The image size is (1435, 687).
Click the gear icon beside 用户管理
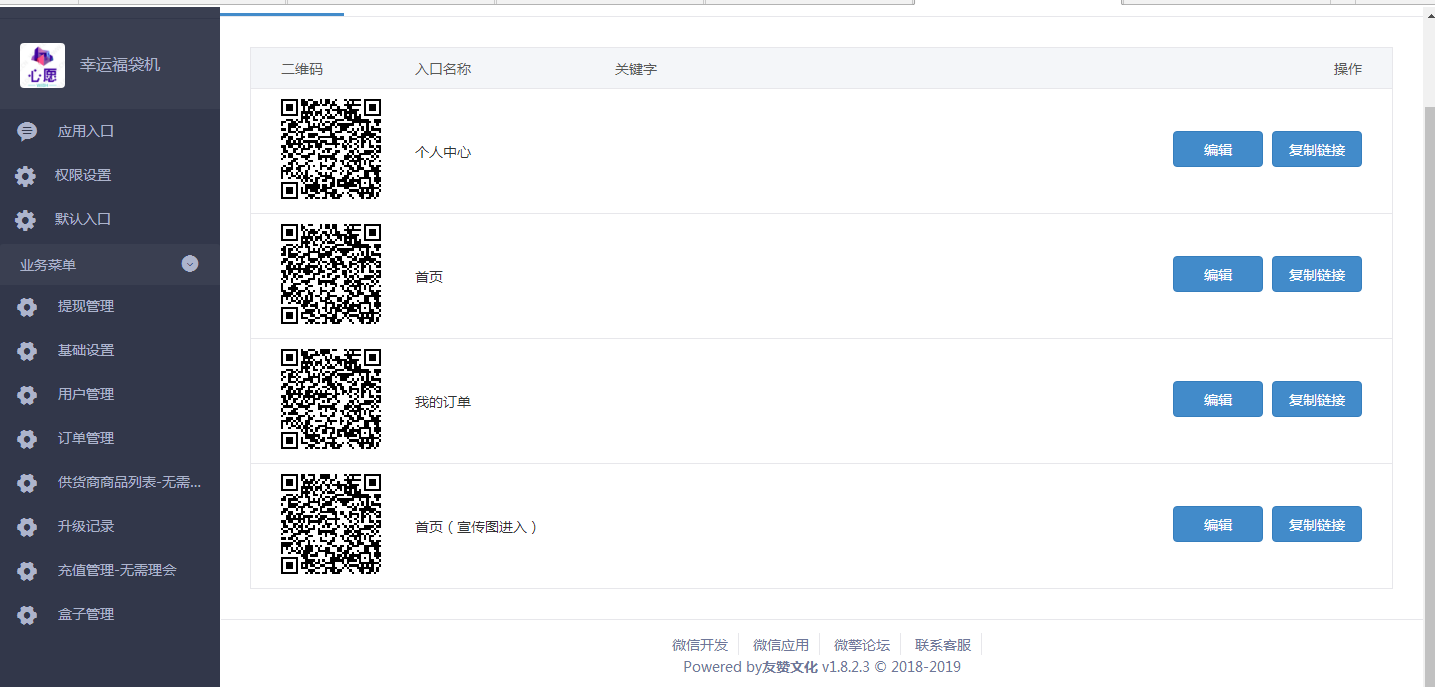(27, 395)
